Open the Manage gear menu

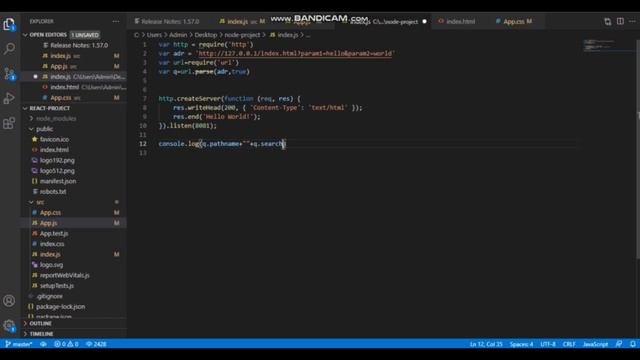tap(9, 326)
